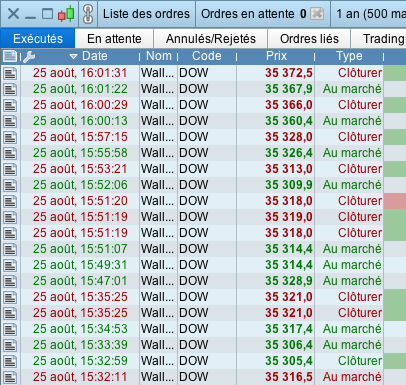Image resolution: width=406 pixels, height=385 pixels.
Task: Click Au marché type in 15:55:58 row
Action: [x=352, y=153]
